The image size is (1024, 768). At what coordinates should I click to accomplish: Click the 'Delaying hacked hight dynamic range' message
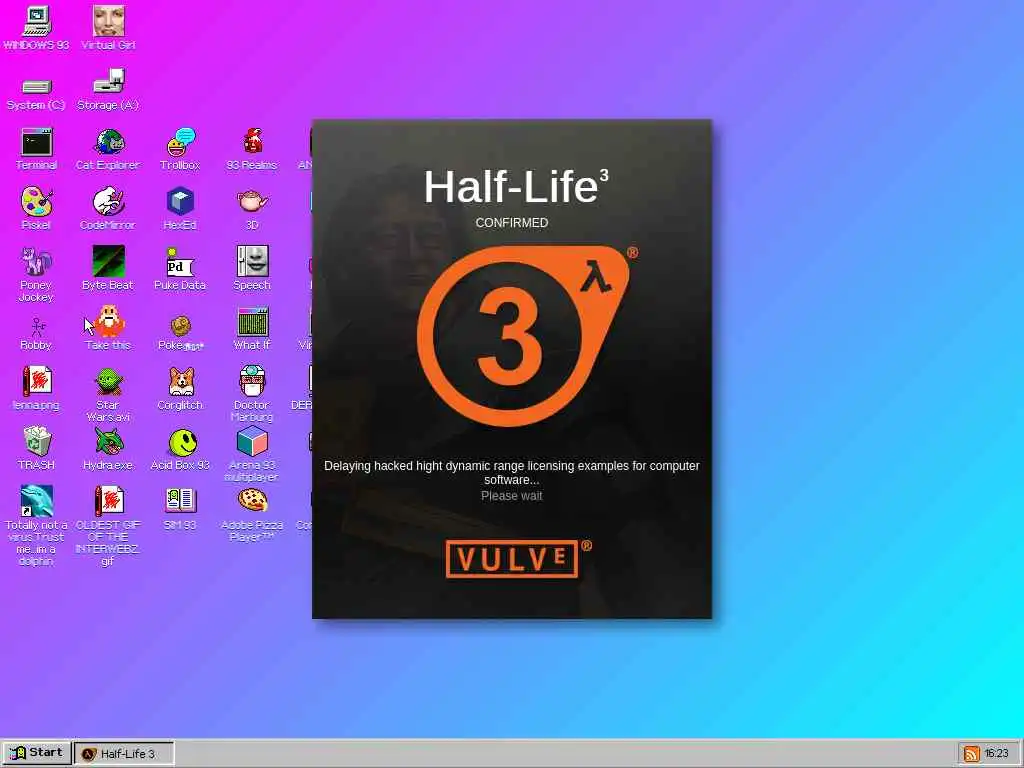(x=512, y=472)
